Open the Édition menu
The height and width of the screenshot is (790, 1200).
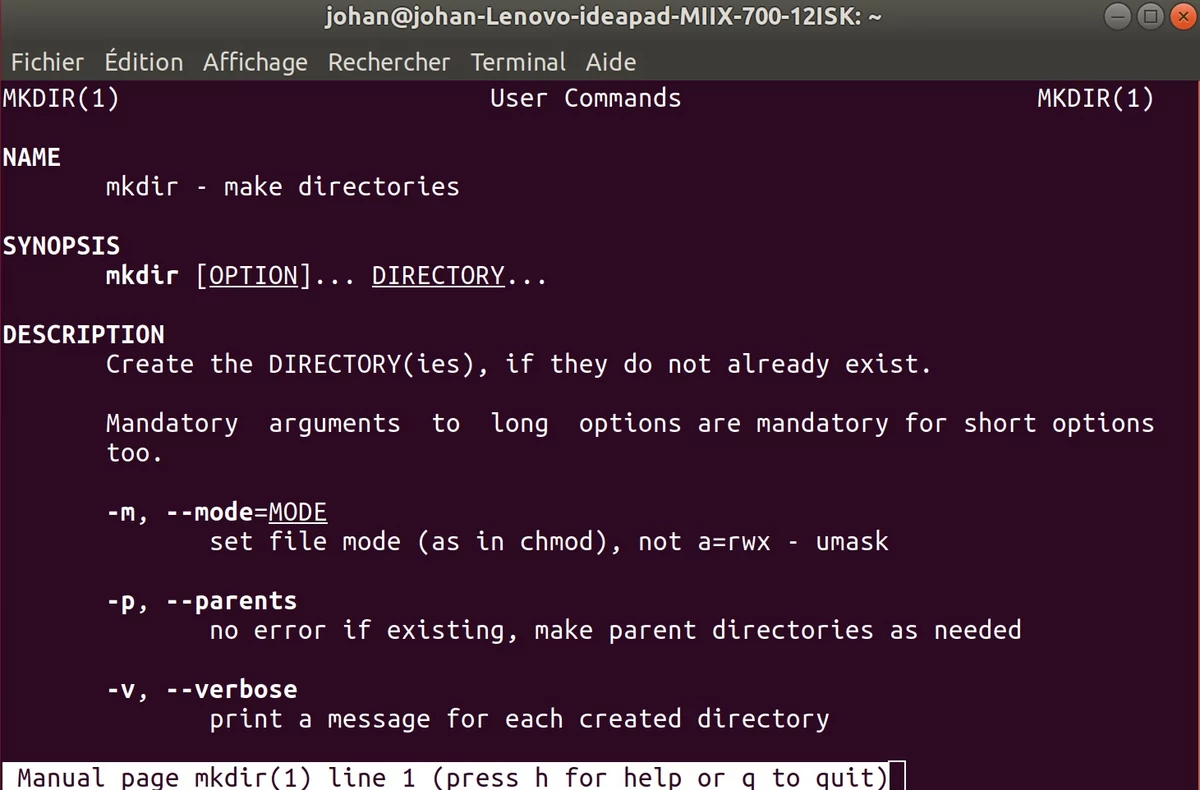[x=144, y=62]
